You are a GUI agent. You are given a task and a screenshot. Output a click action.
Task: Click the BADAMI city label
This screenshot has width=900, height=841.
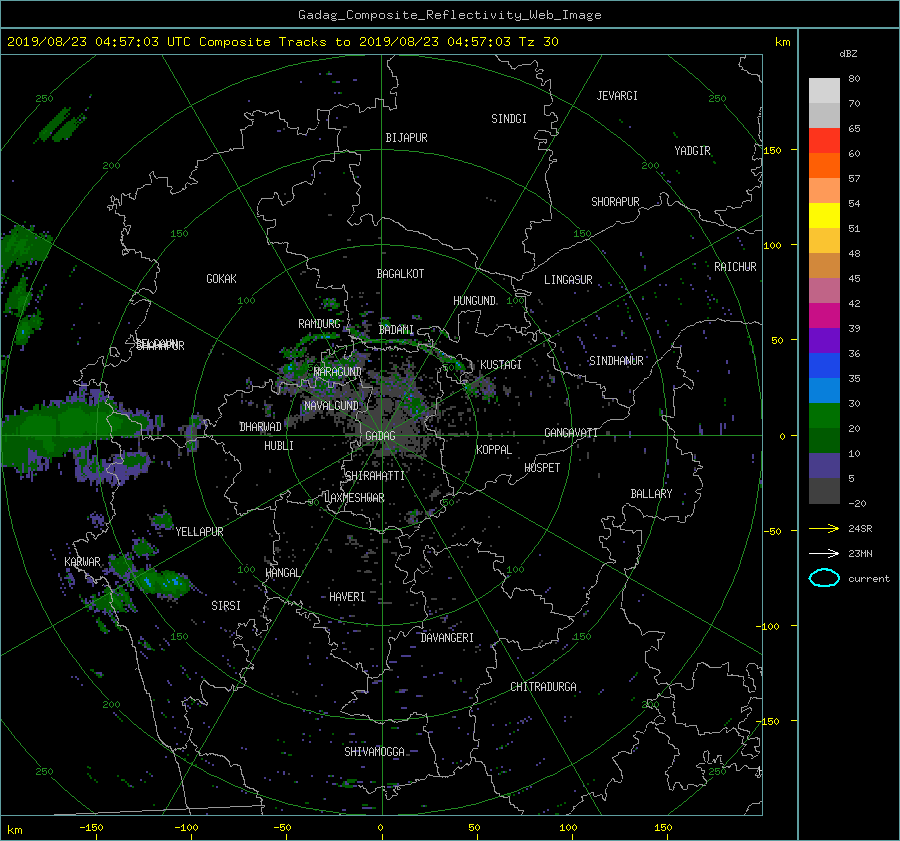(x=396, y=330)
